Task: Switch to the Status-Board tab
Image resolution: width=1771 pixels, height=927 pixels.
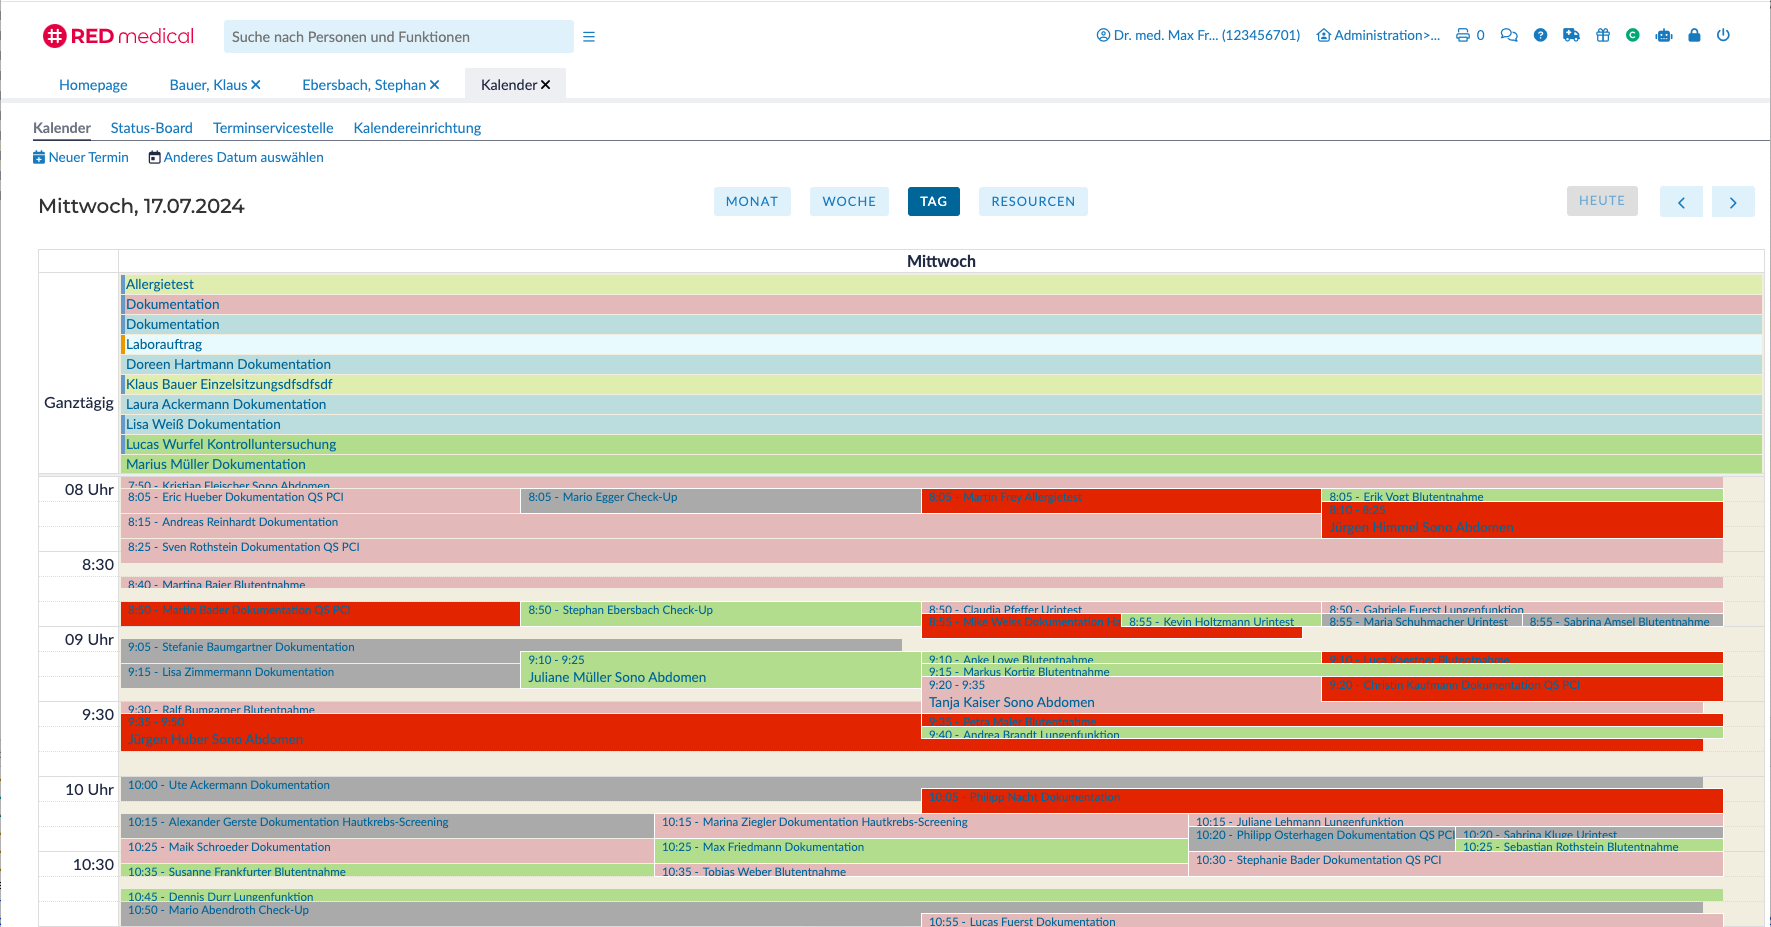Action: pyautogui.click(x=151, y=128)
